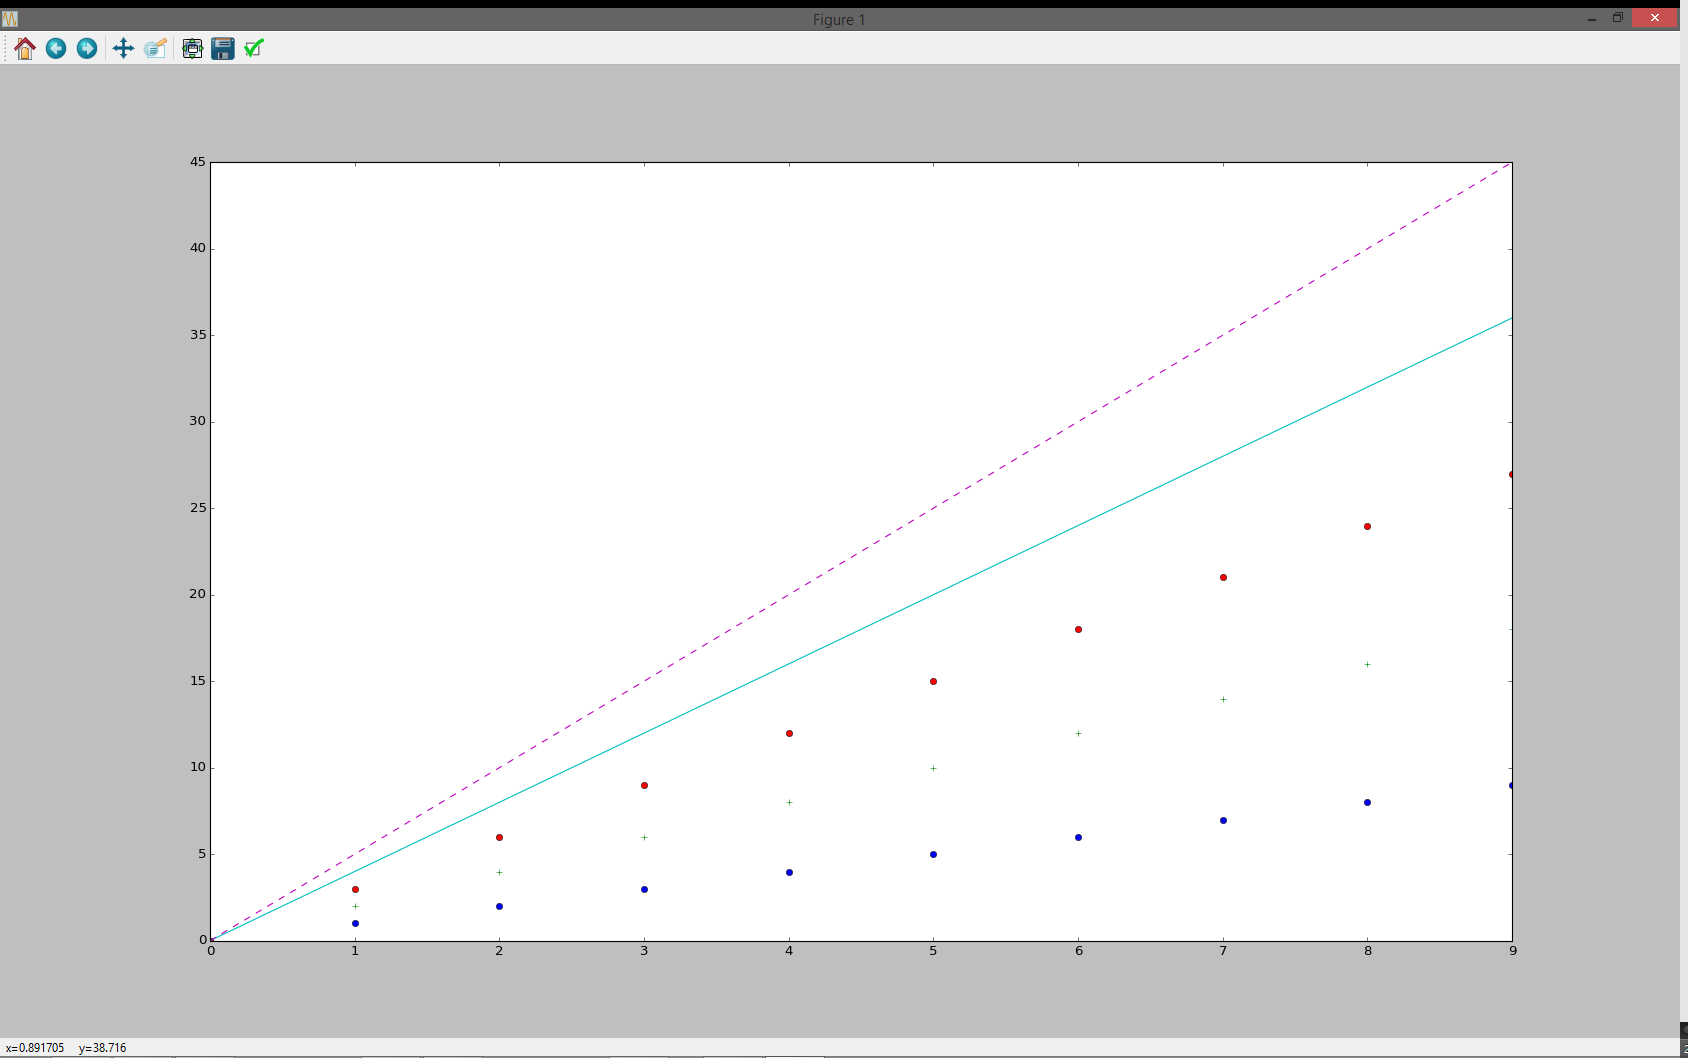Minimize the Figure 1 window

click(1591, 19)
